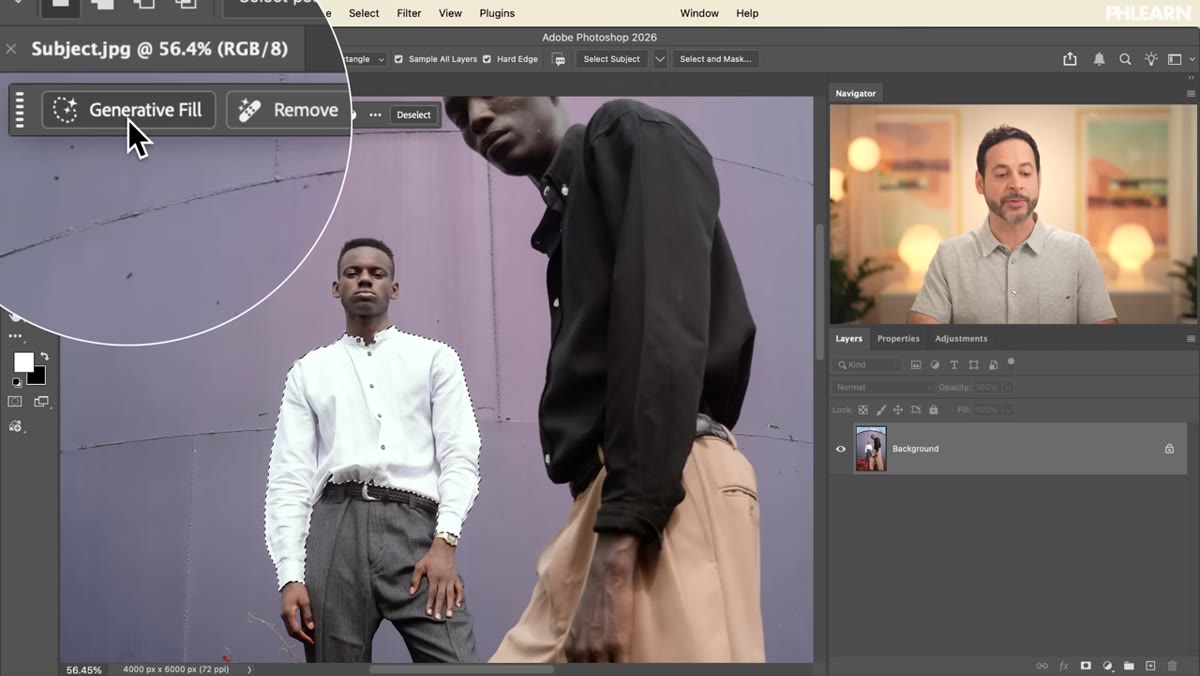Click the generate image icon in toolbar
This screenshot has width=1200, height=676.
point(15,426)
